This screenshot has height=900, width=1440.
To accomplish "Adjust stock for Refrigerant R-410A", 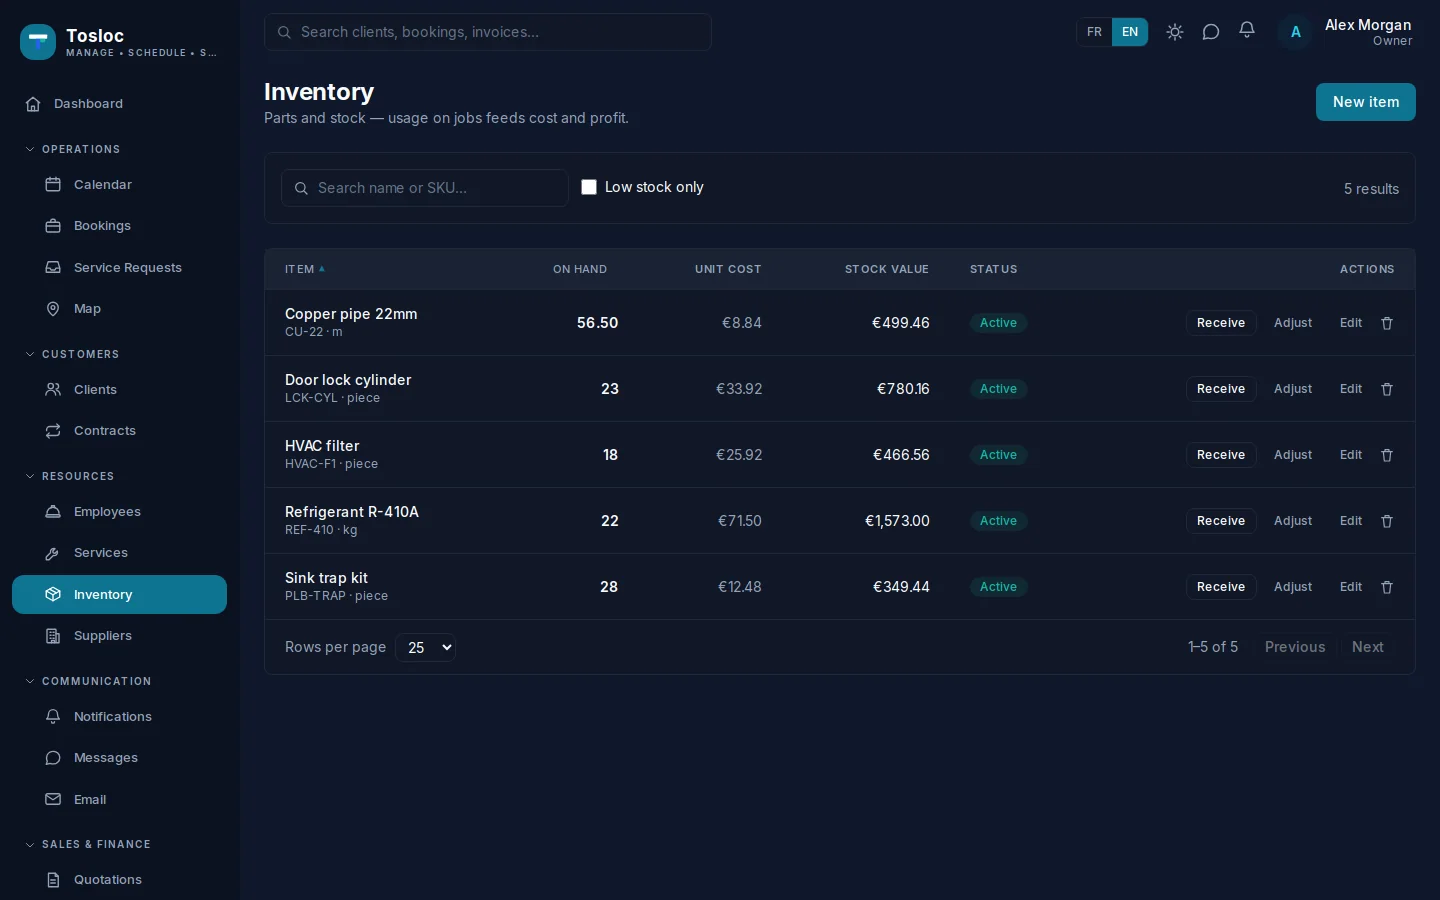I will coord(1293,521).
